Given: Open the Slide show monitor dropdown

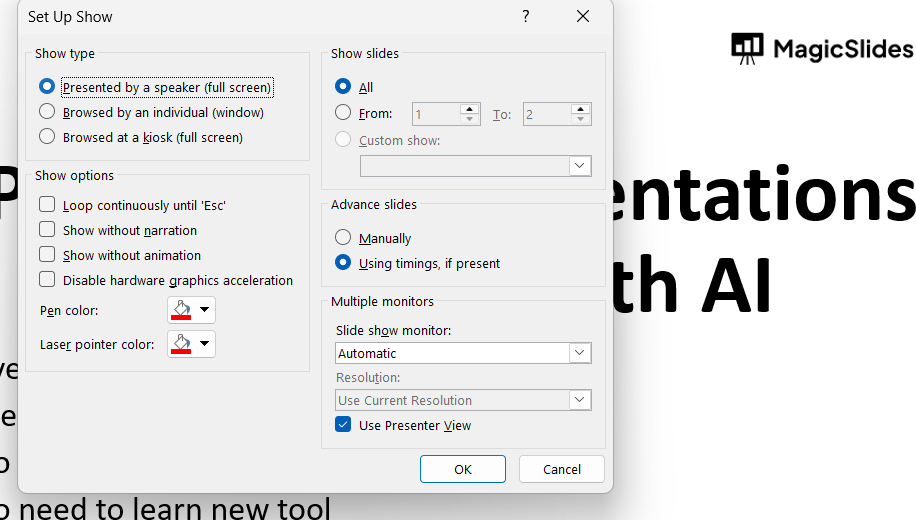Looking at the screenshot, I should (x=580, y=353).
